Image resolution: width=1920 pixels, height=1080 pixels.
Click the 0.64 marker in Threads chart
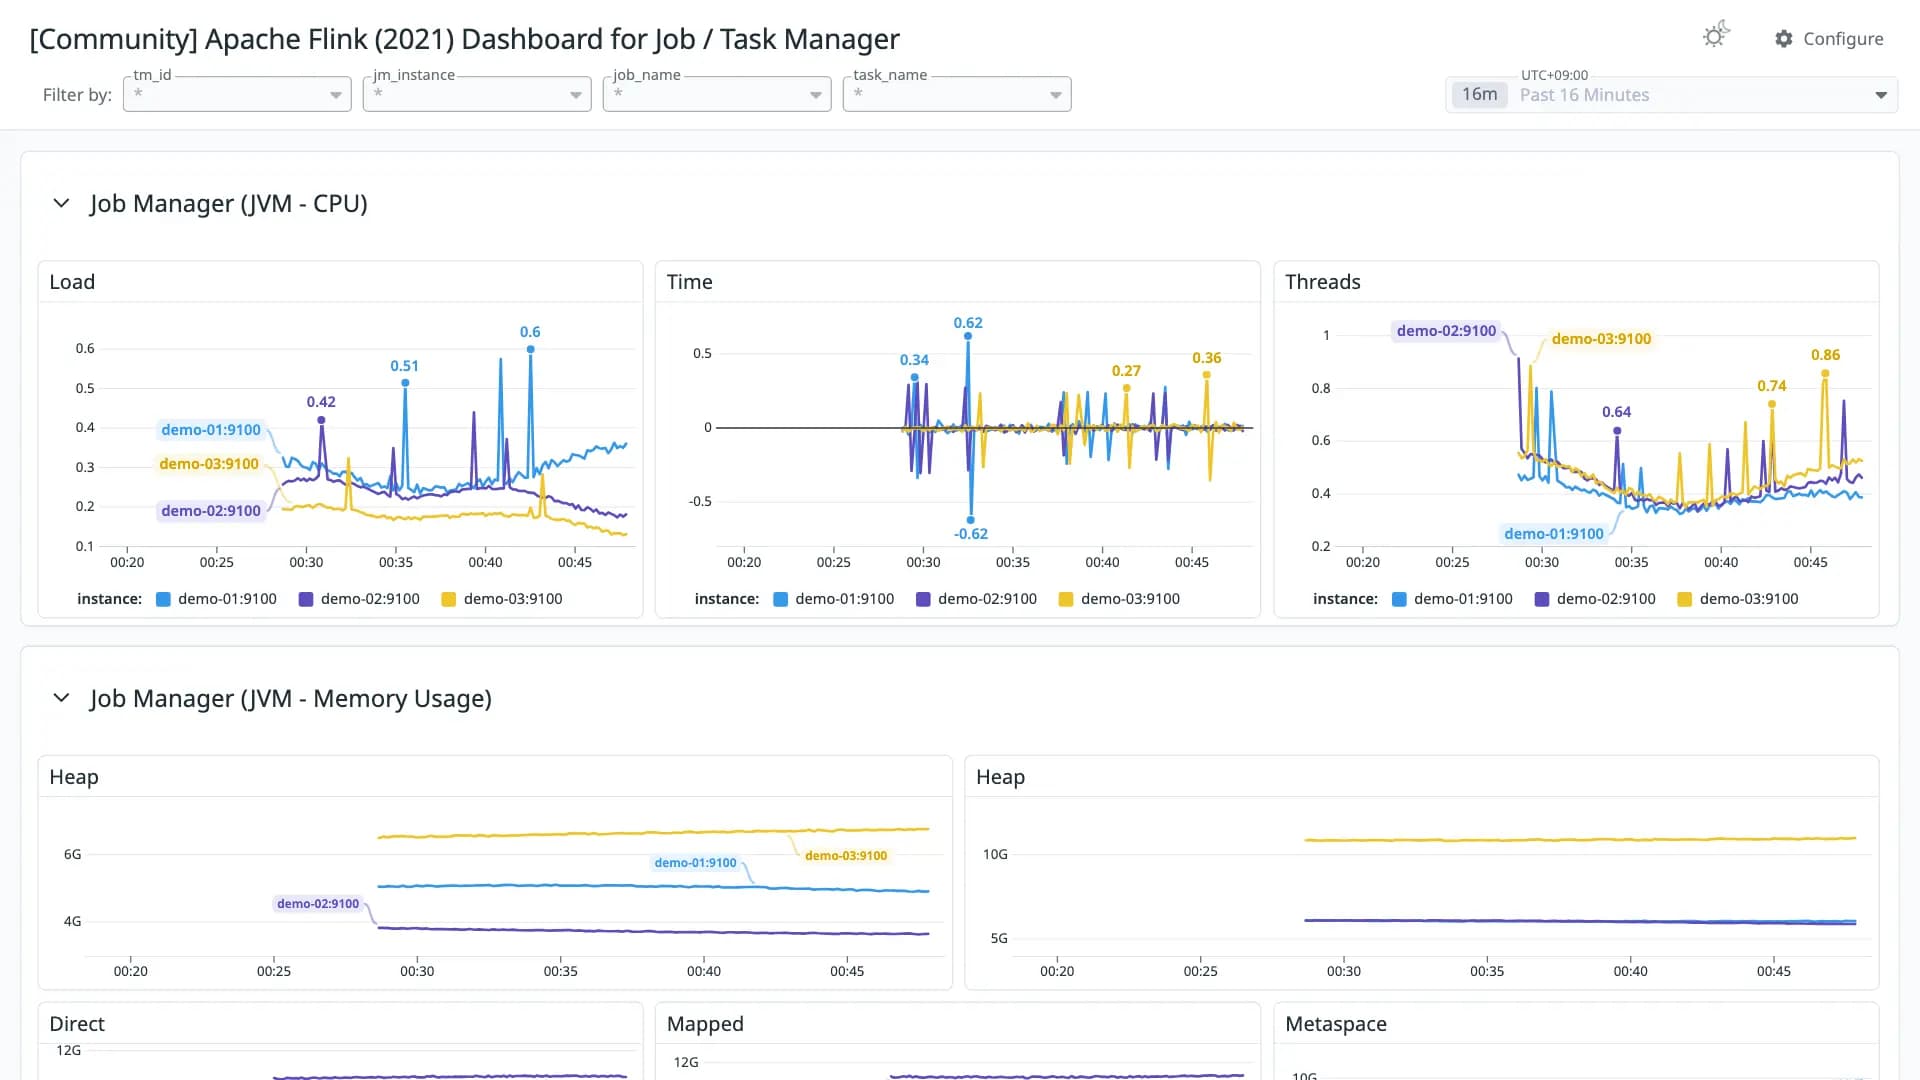(x=1616, y=430)
